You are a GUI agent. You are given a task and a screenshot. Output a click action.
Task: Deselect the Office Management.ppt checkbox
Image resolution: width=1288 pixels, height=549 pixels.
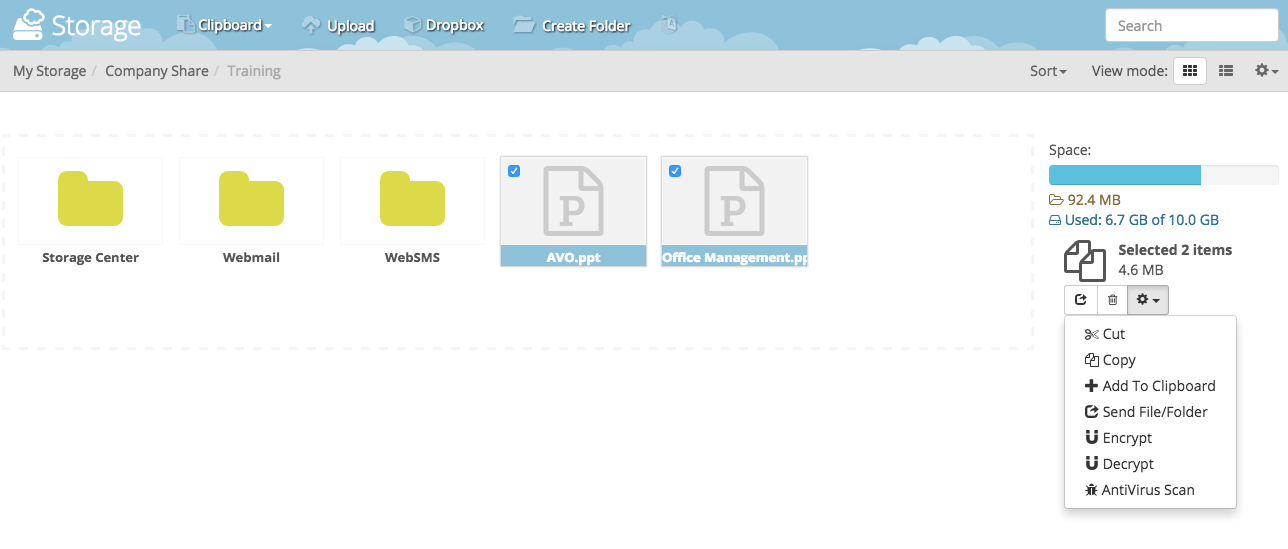point(675,171)
